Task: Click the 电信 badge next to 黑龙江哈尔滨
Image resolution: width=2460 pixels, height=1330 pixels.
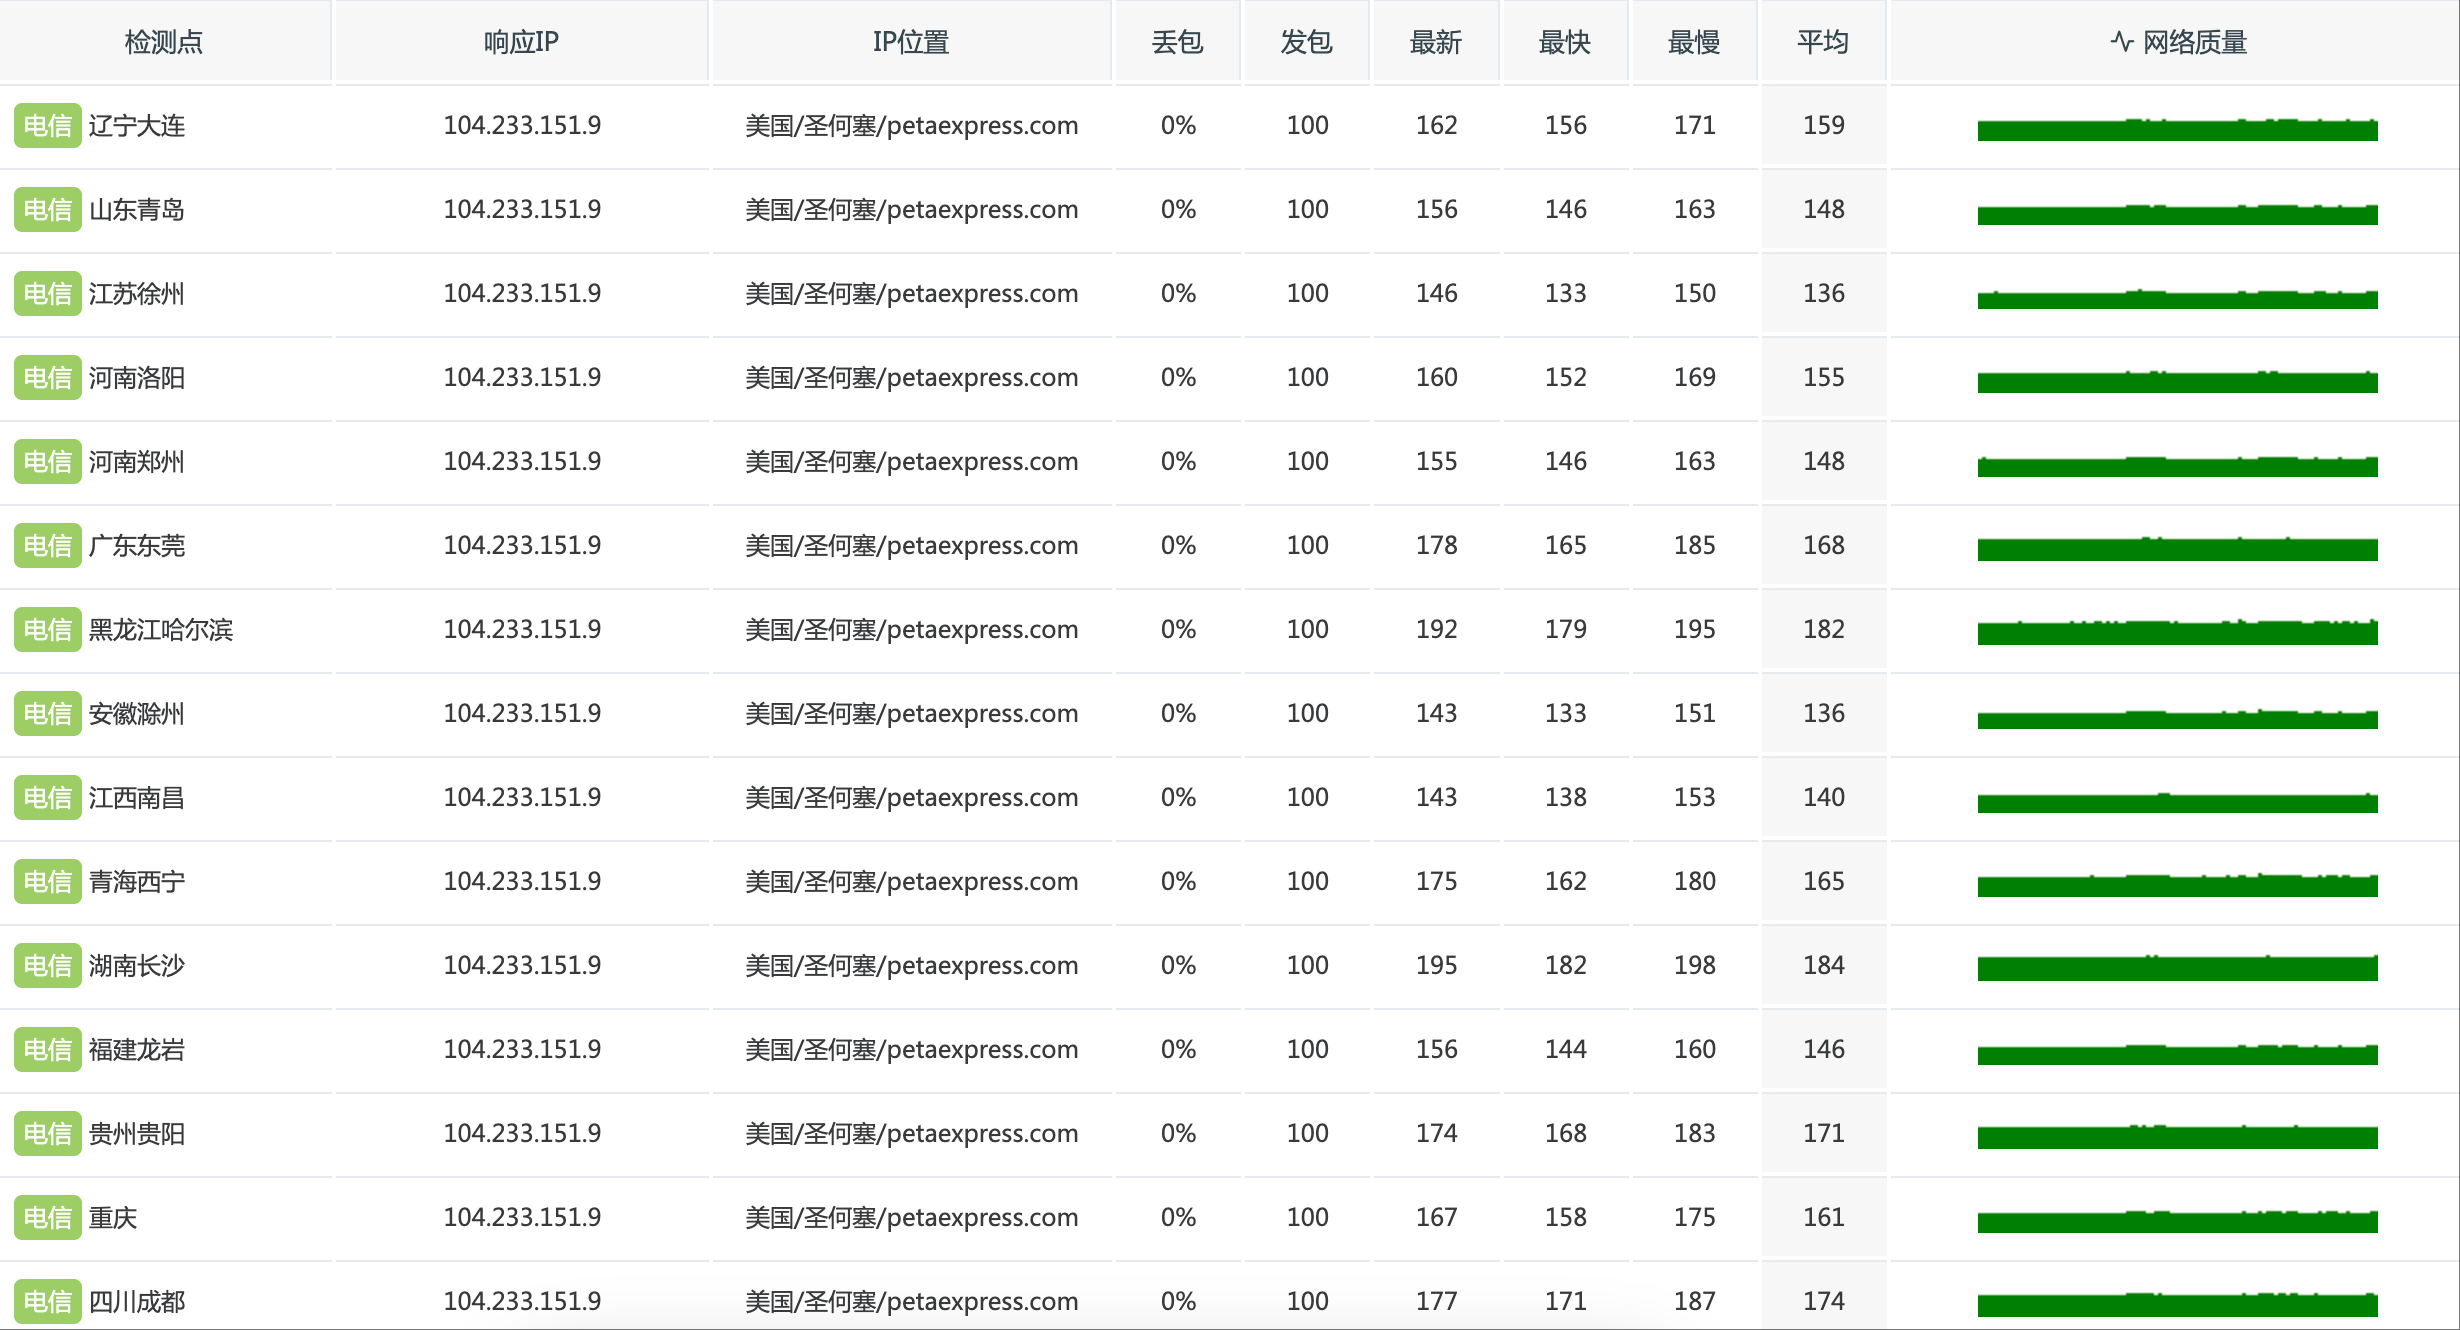Action: pos(47,630)
